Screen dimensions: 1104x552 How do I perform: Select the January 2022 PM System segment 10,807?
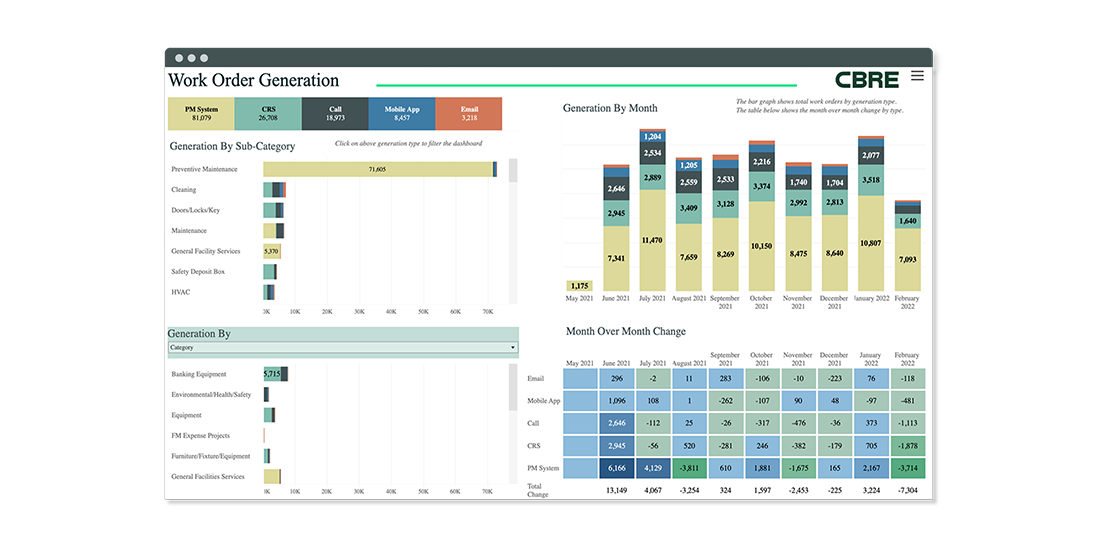871,245
